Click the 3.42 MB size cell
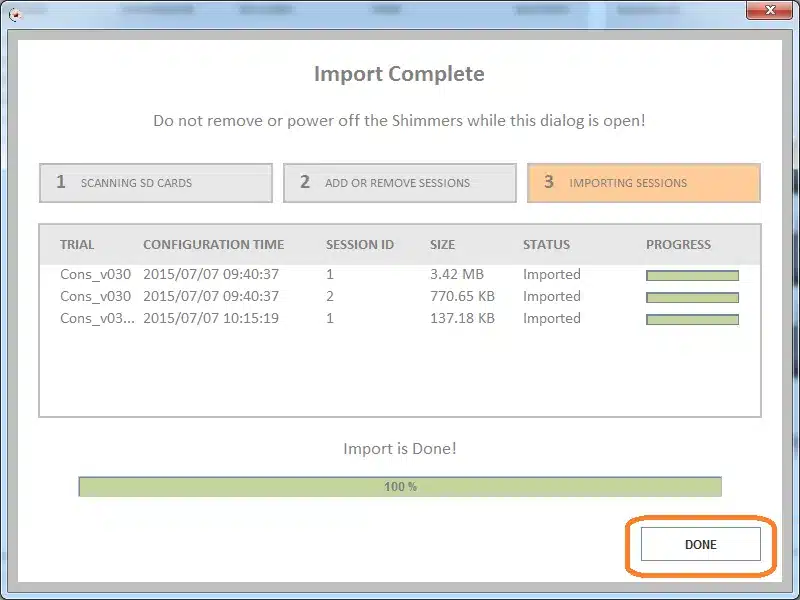This screenshot has height=600, width=800. point(457,274)
